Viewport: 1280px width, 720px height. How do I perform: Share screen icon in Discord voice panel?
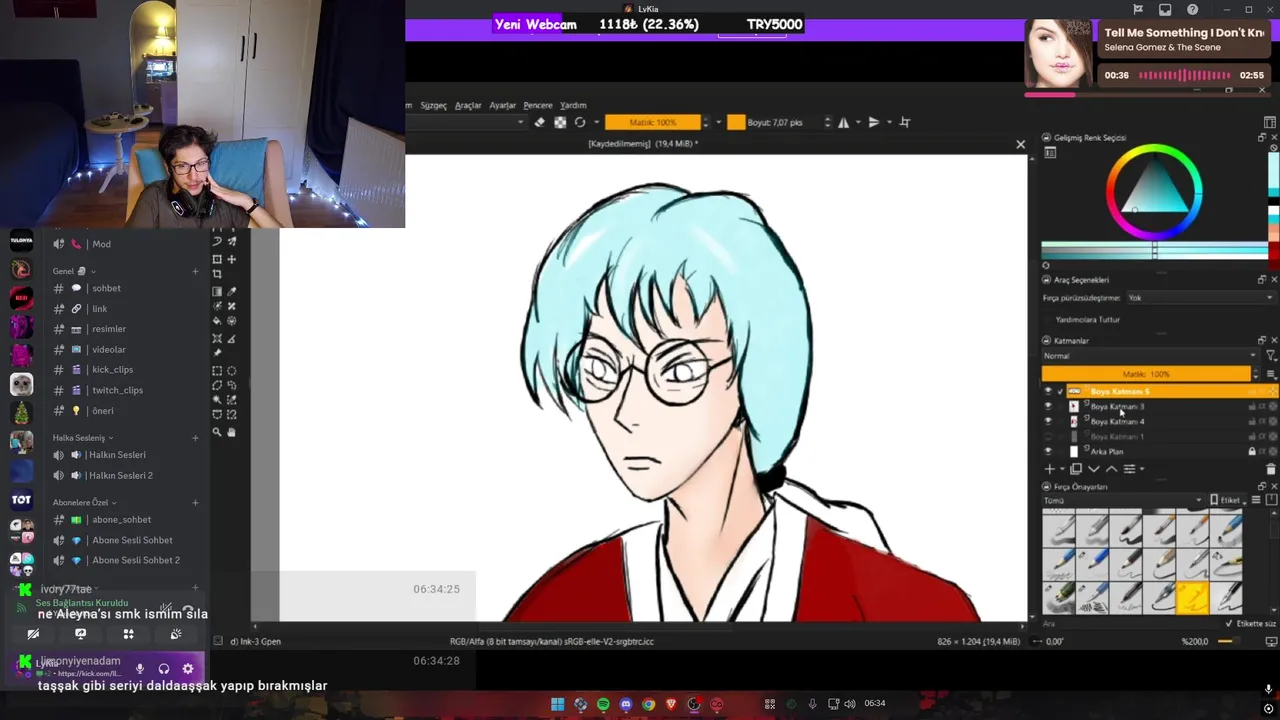[x=81, y=634]
